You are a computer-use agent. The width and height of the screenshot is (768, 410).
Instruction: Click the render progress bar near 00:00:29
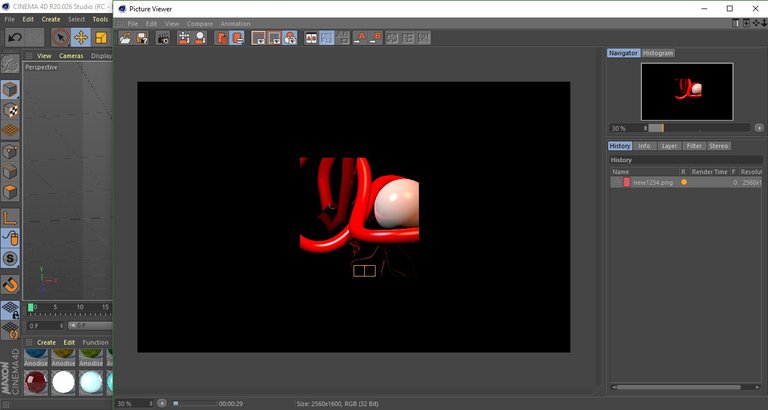194,404
